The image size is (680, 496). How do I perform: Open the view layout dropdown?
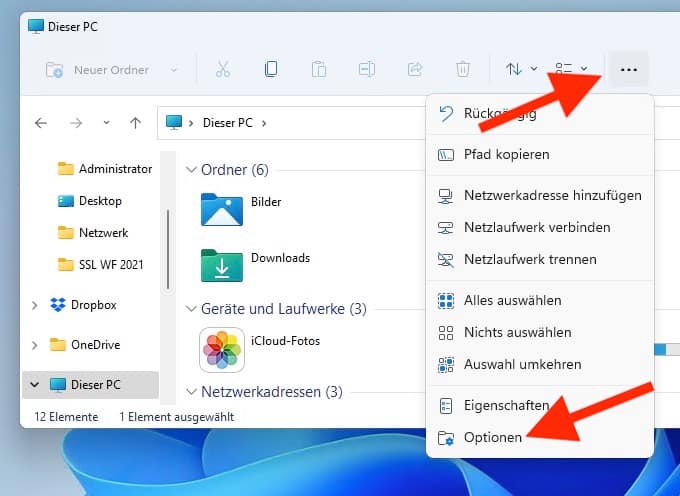pos(571,70)
